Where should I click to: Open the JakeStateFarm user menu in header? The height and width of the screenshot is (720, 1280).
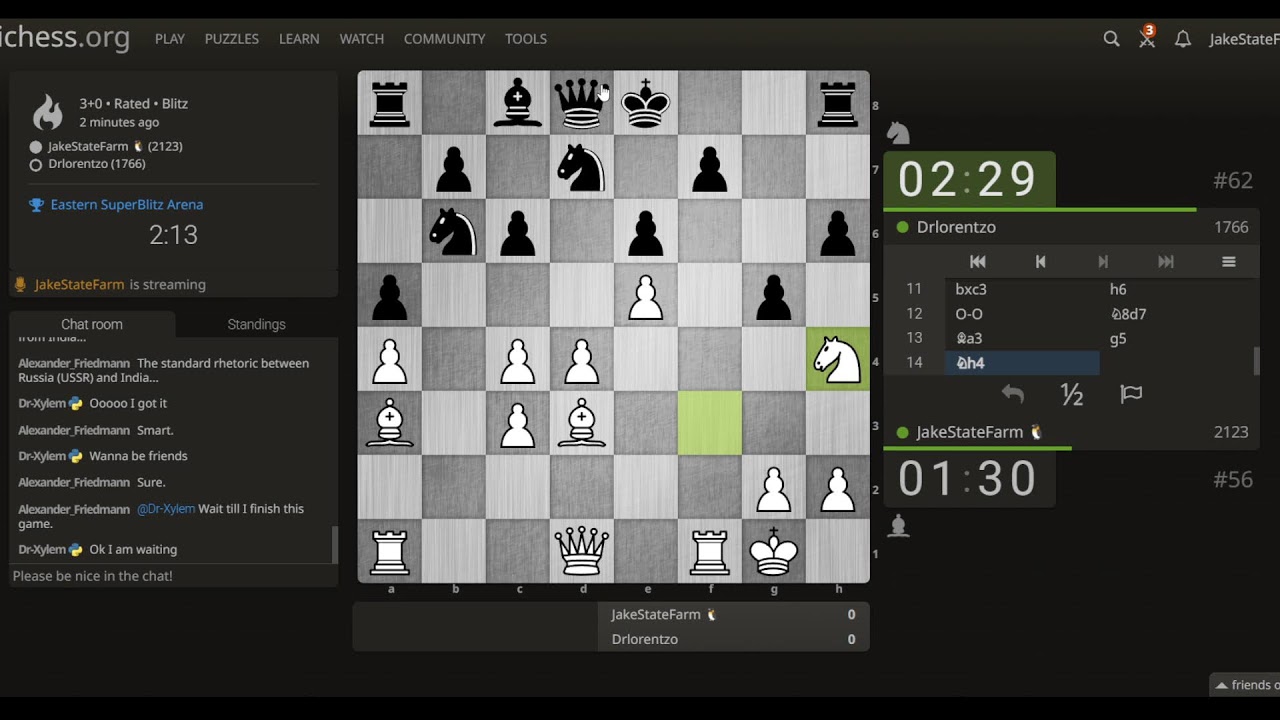[x=1244, y=39]
